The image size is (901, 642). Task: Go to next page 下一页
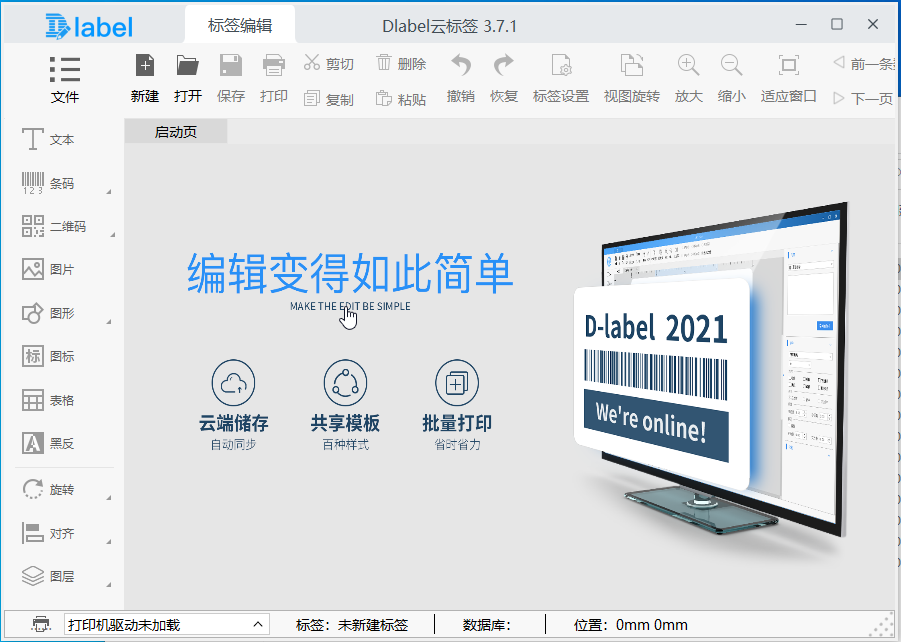(863, 99)
